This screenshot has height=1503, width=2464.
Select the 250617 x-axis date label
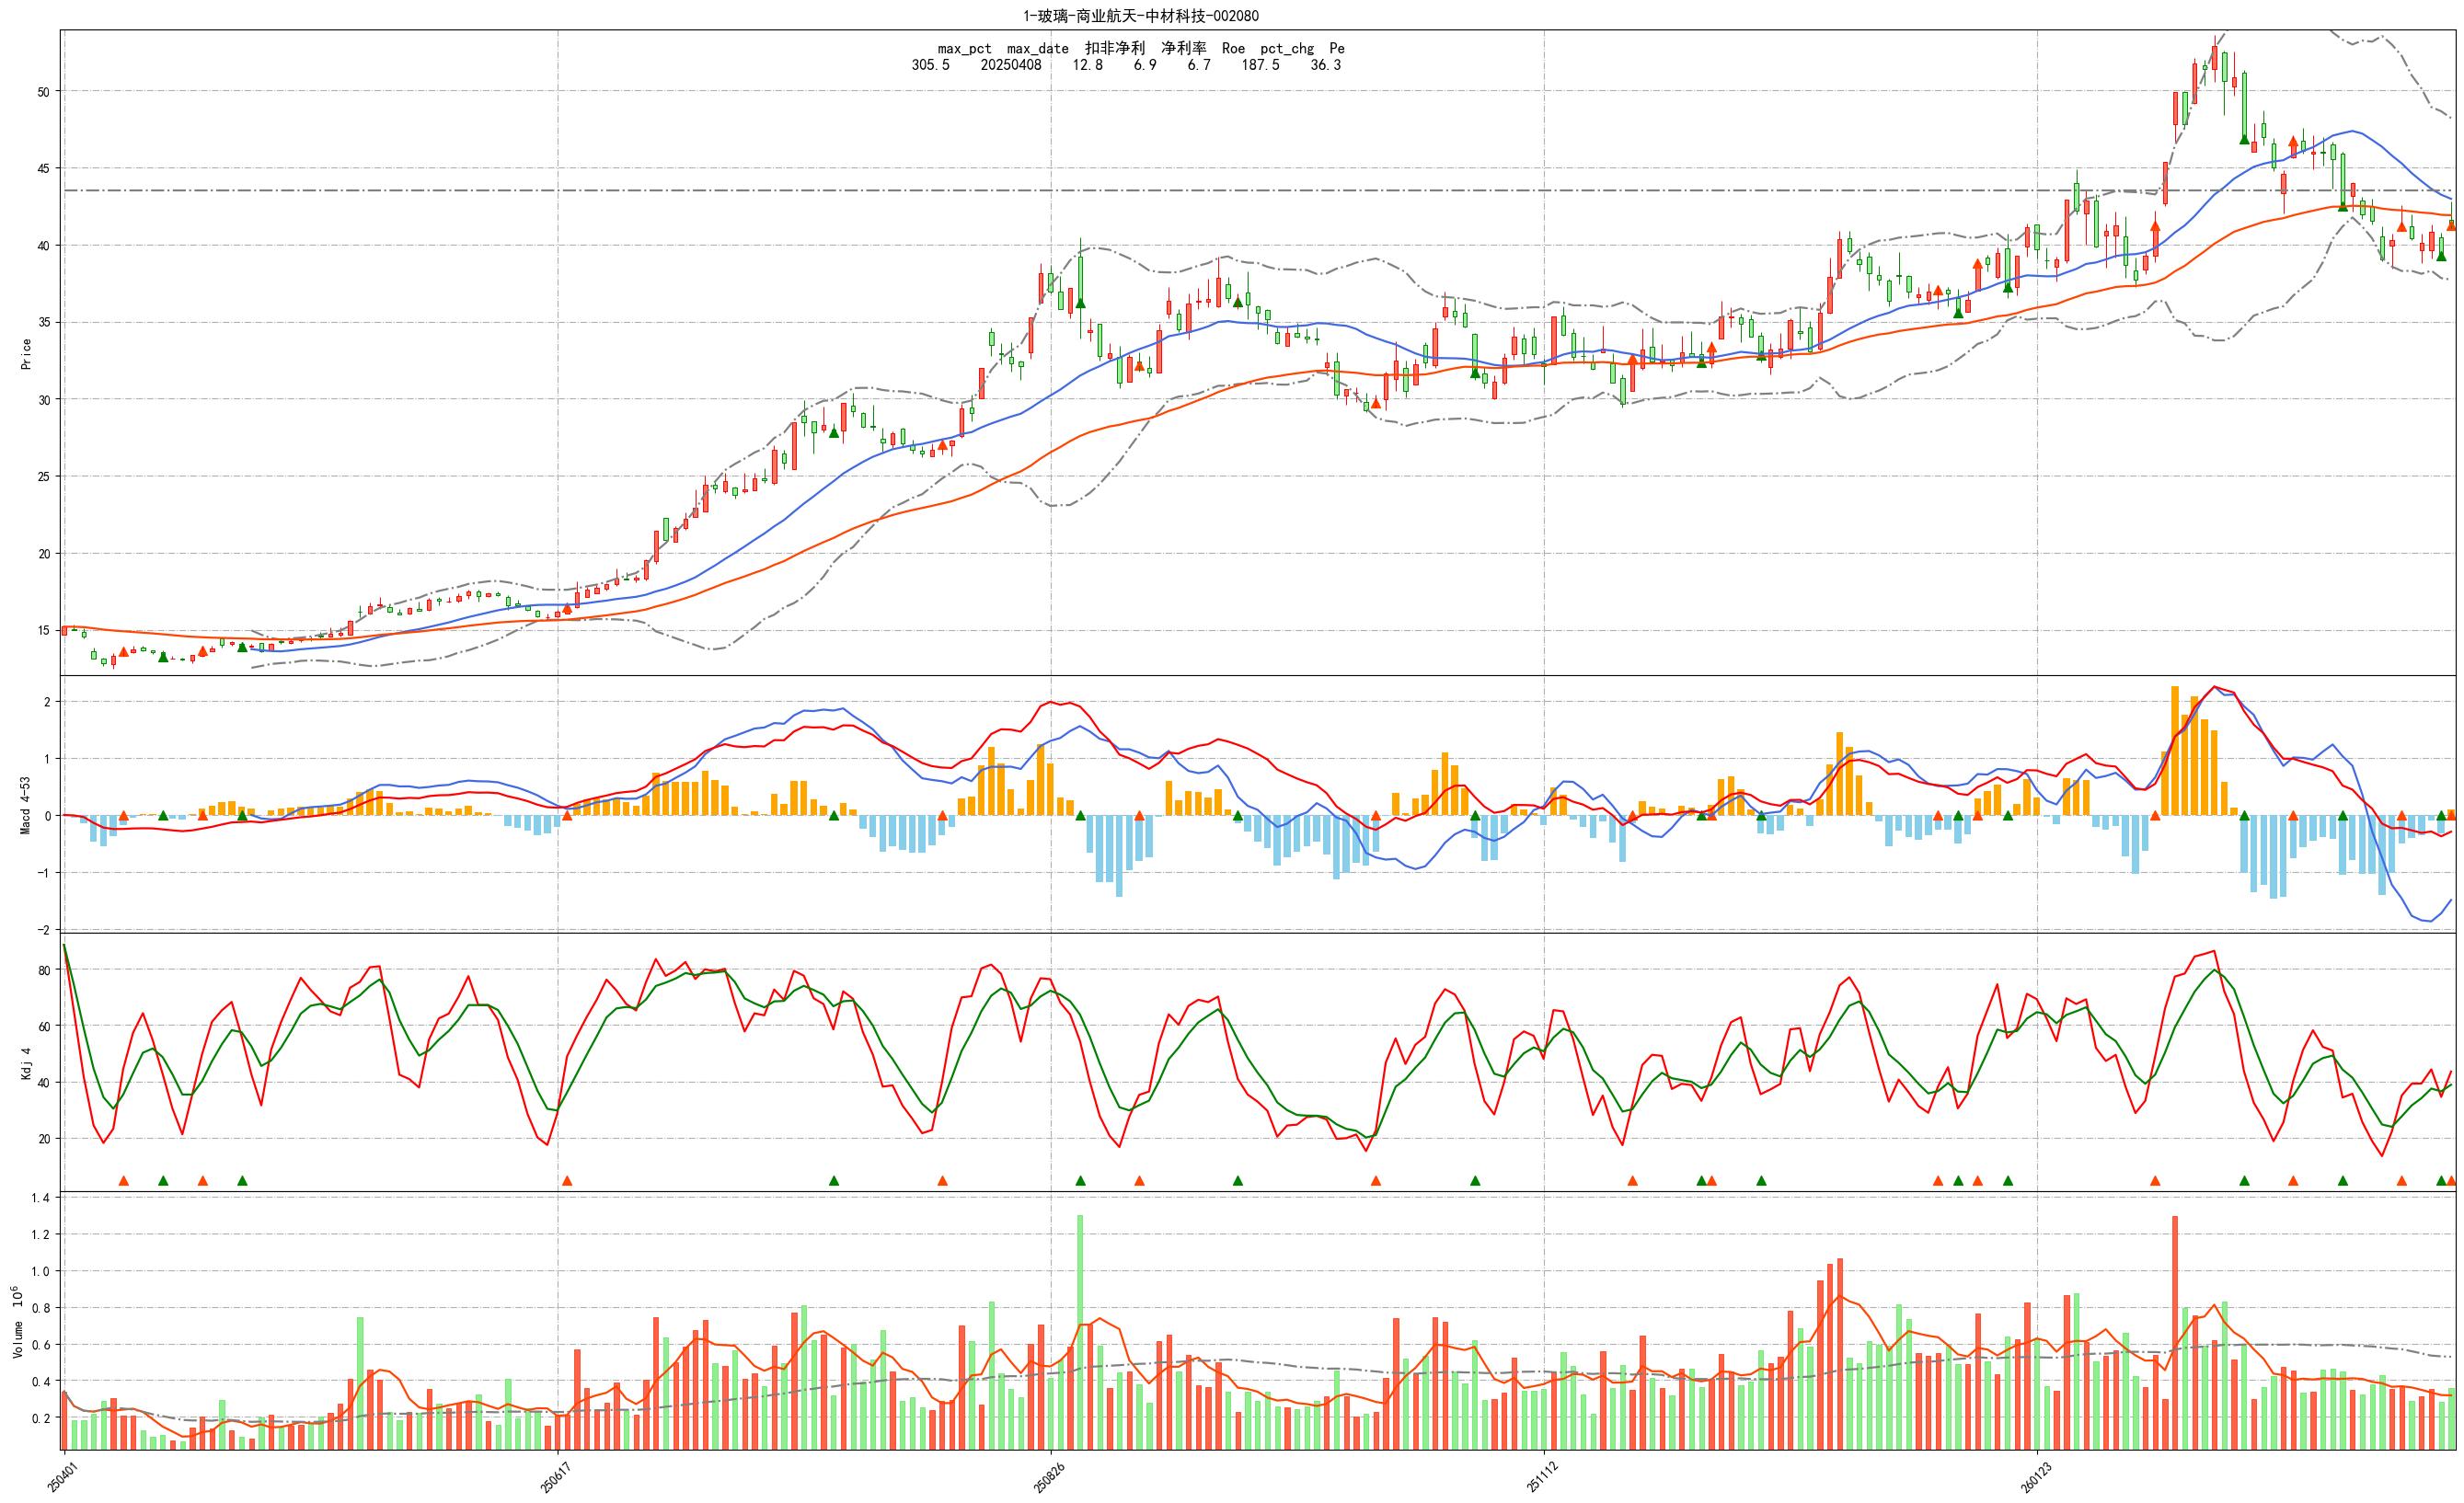pyautogui.click(x=555, y=1477)
